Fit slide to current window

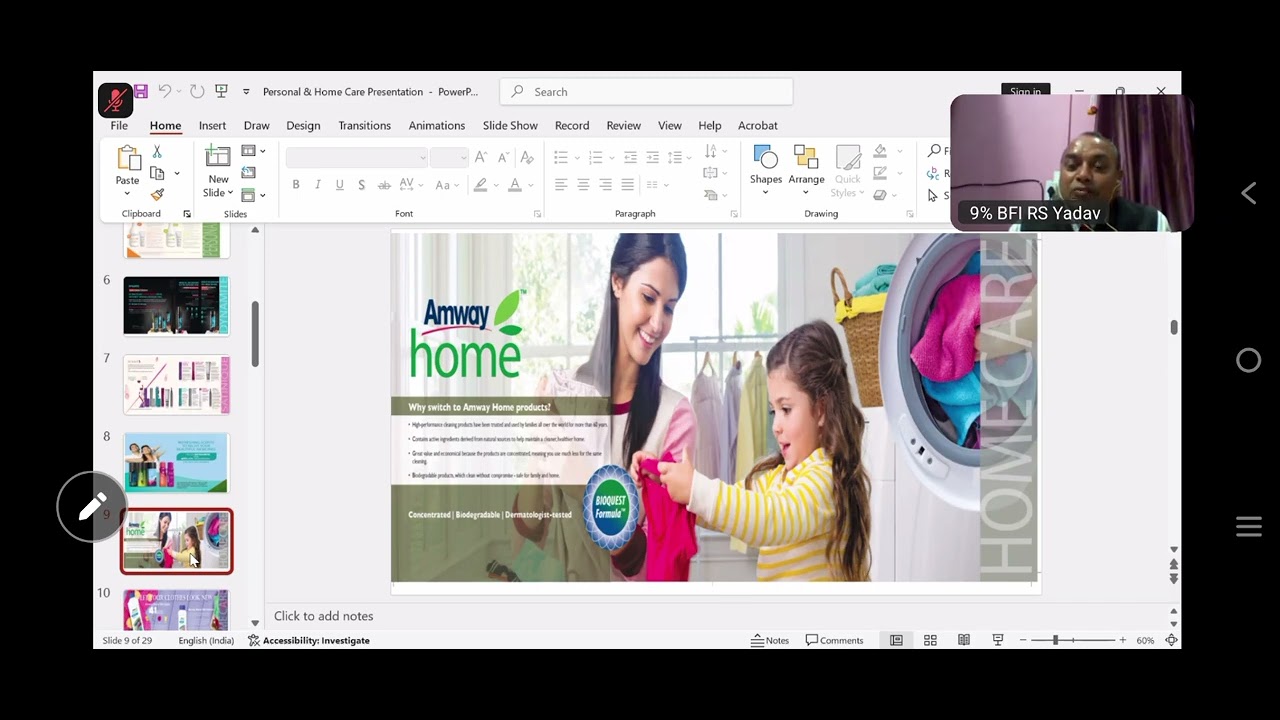(1171, 640)
